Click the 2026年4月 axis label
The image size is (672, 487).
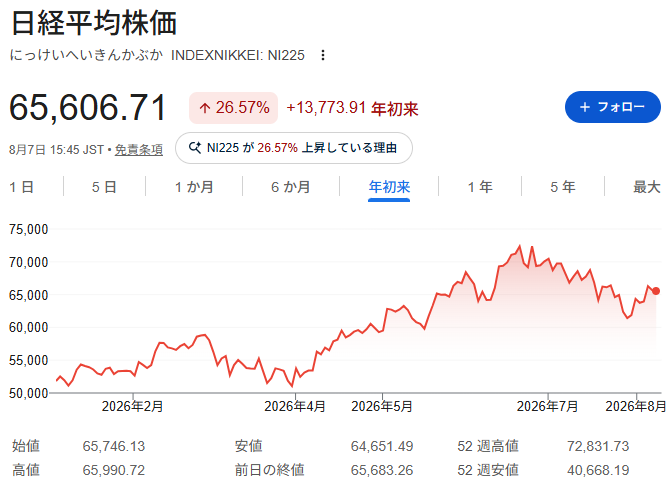[x=295, y=406]
